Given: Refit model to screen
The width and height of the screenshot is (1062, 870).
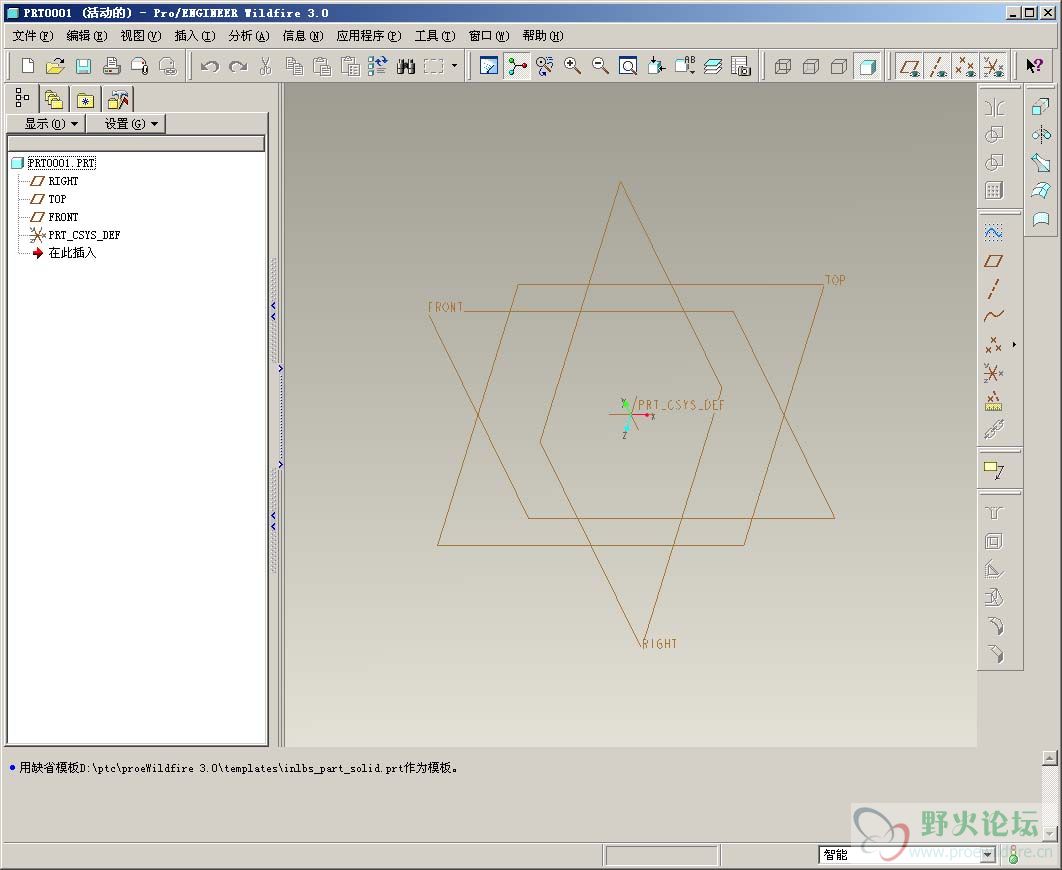Looking at the screenshot, I should [628, 66].
